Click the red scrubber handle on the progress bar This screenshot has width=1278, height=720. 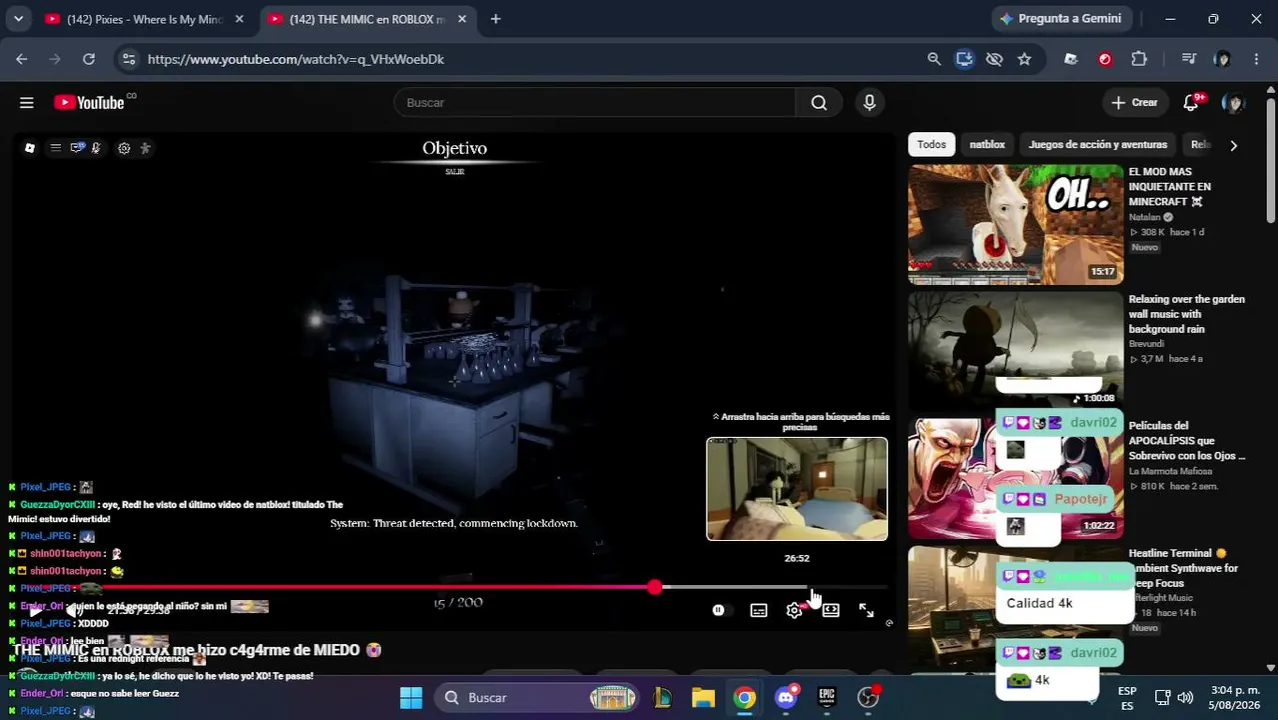point(654,587)
